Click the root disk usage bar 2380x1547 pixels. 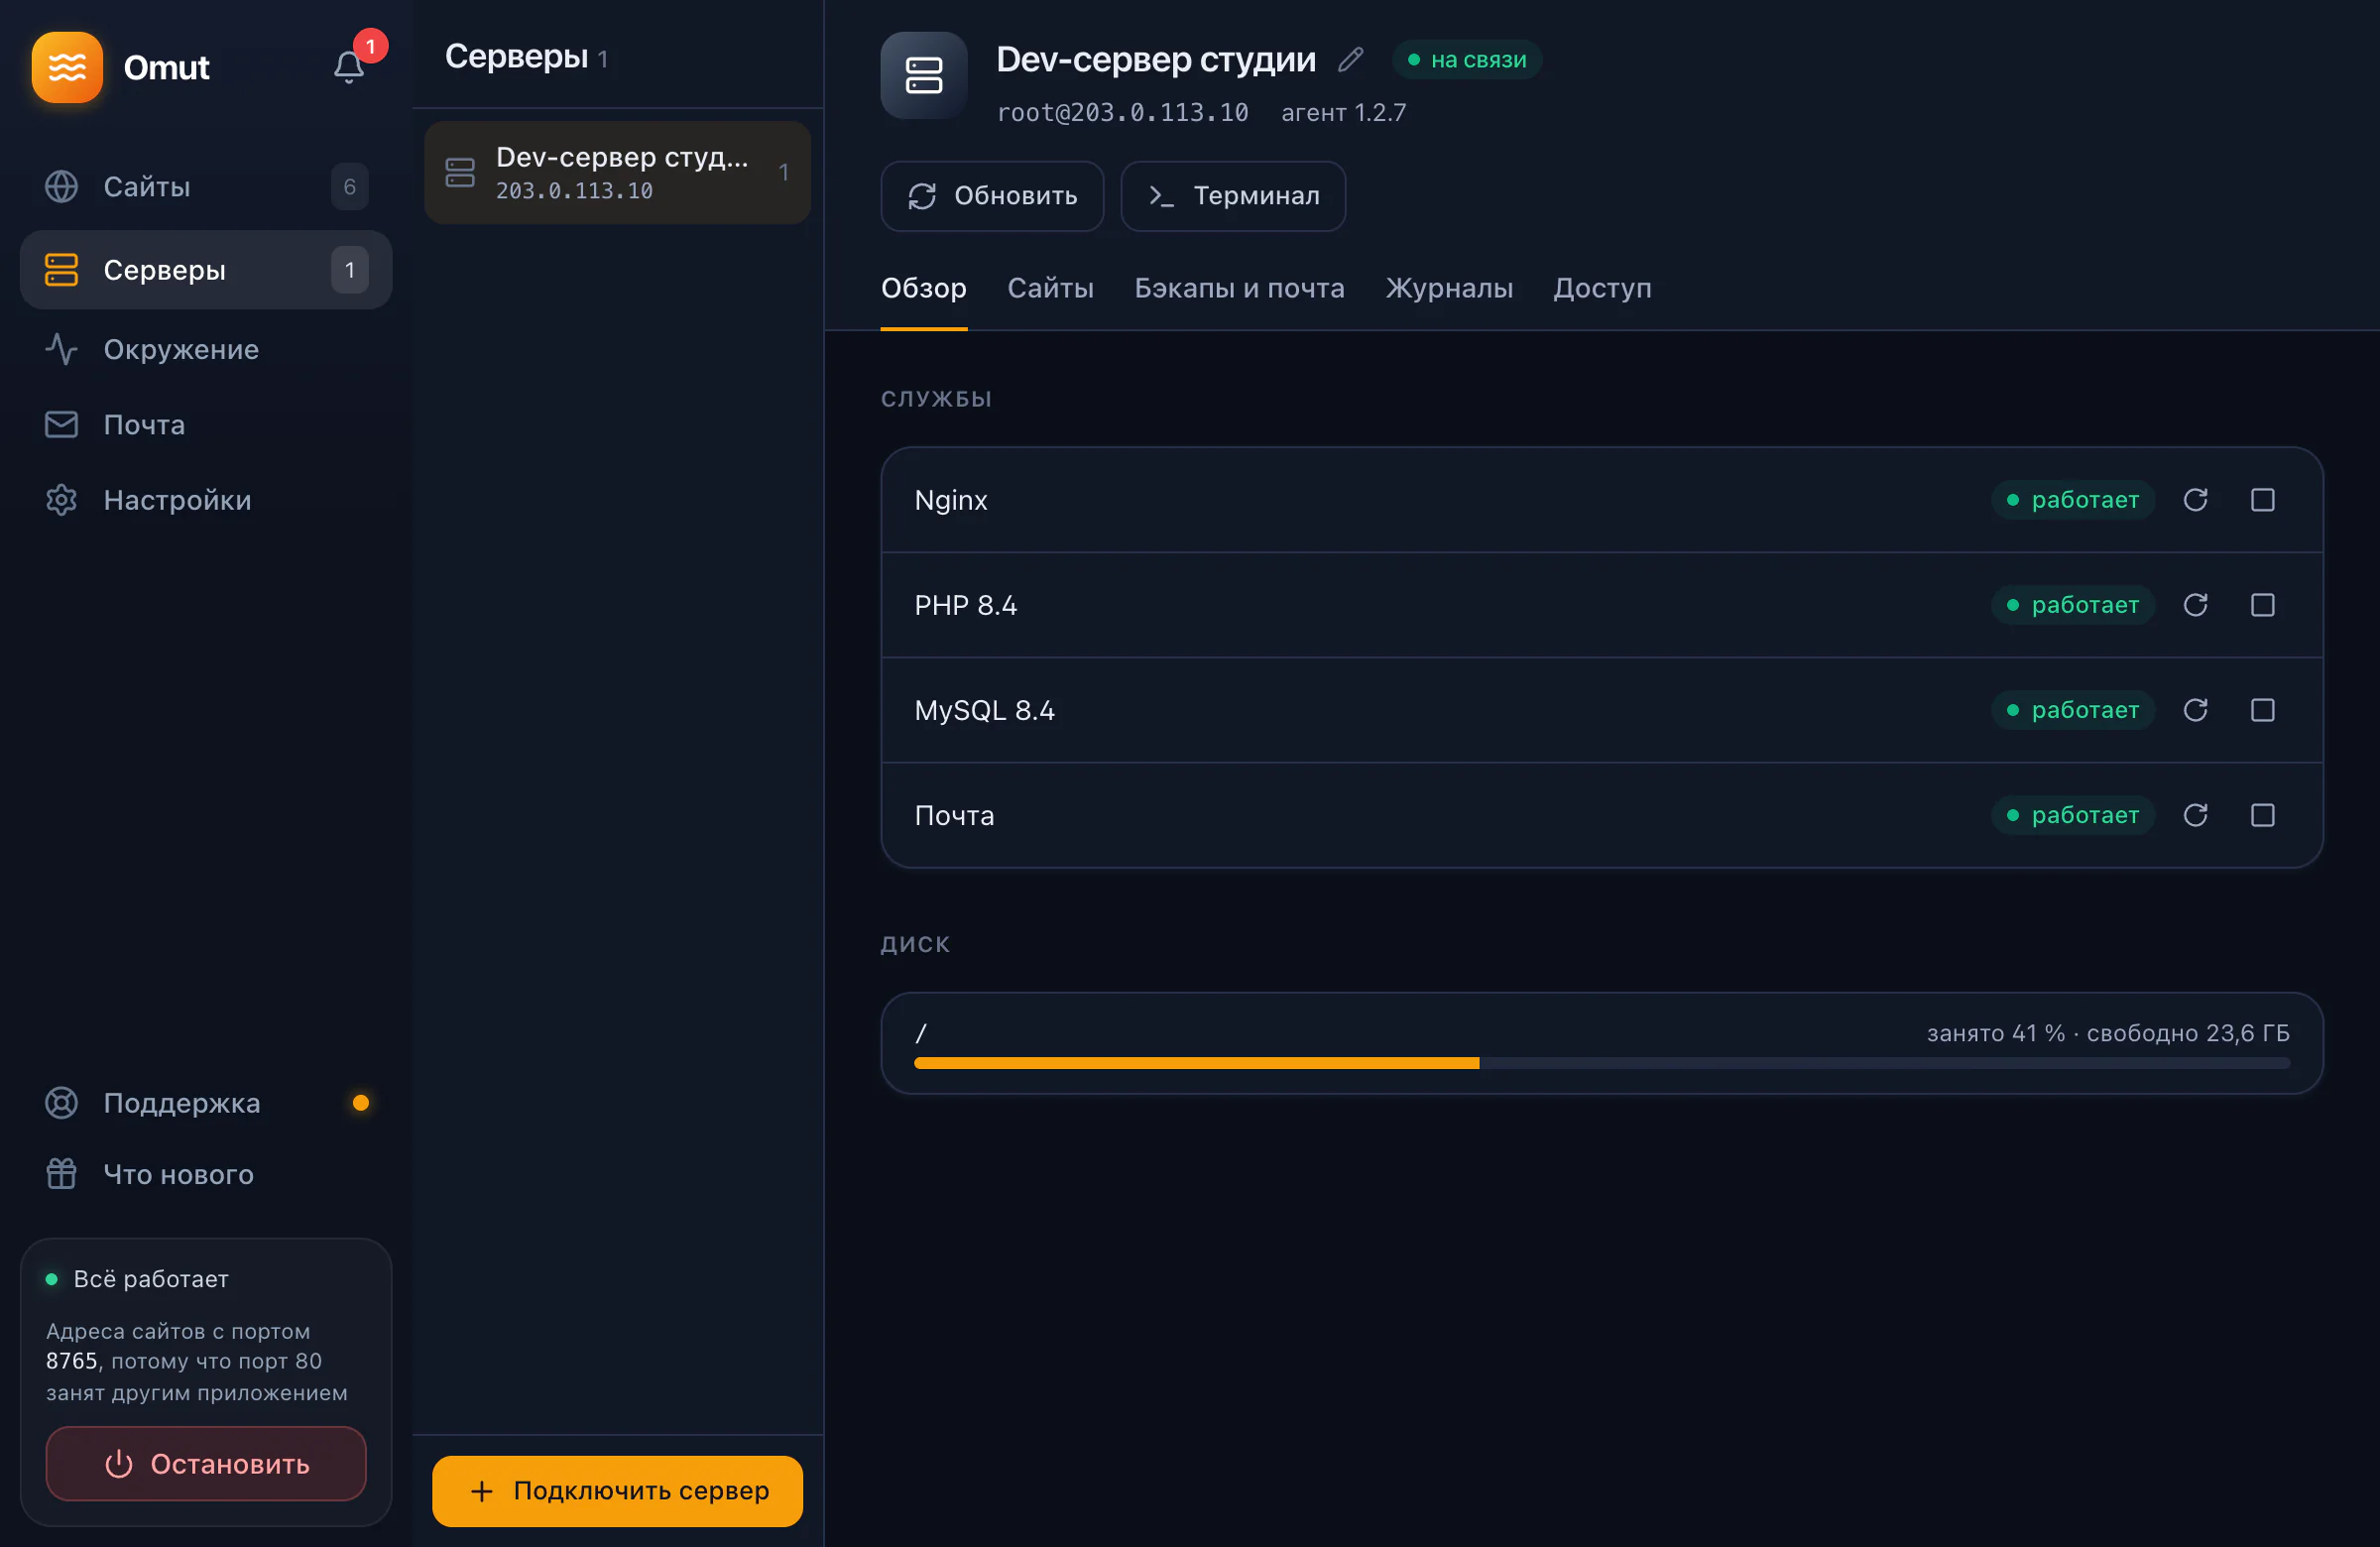coord(1602,1063)
